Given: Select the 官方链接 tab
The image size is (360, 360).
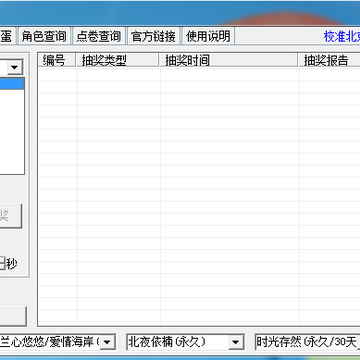Looking at the screenshot, I should click(153, 36).
